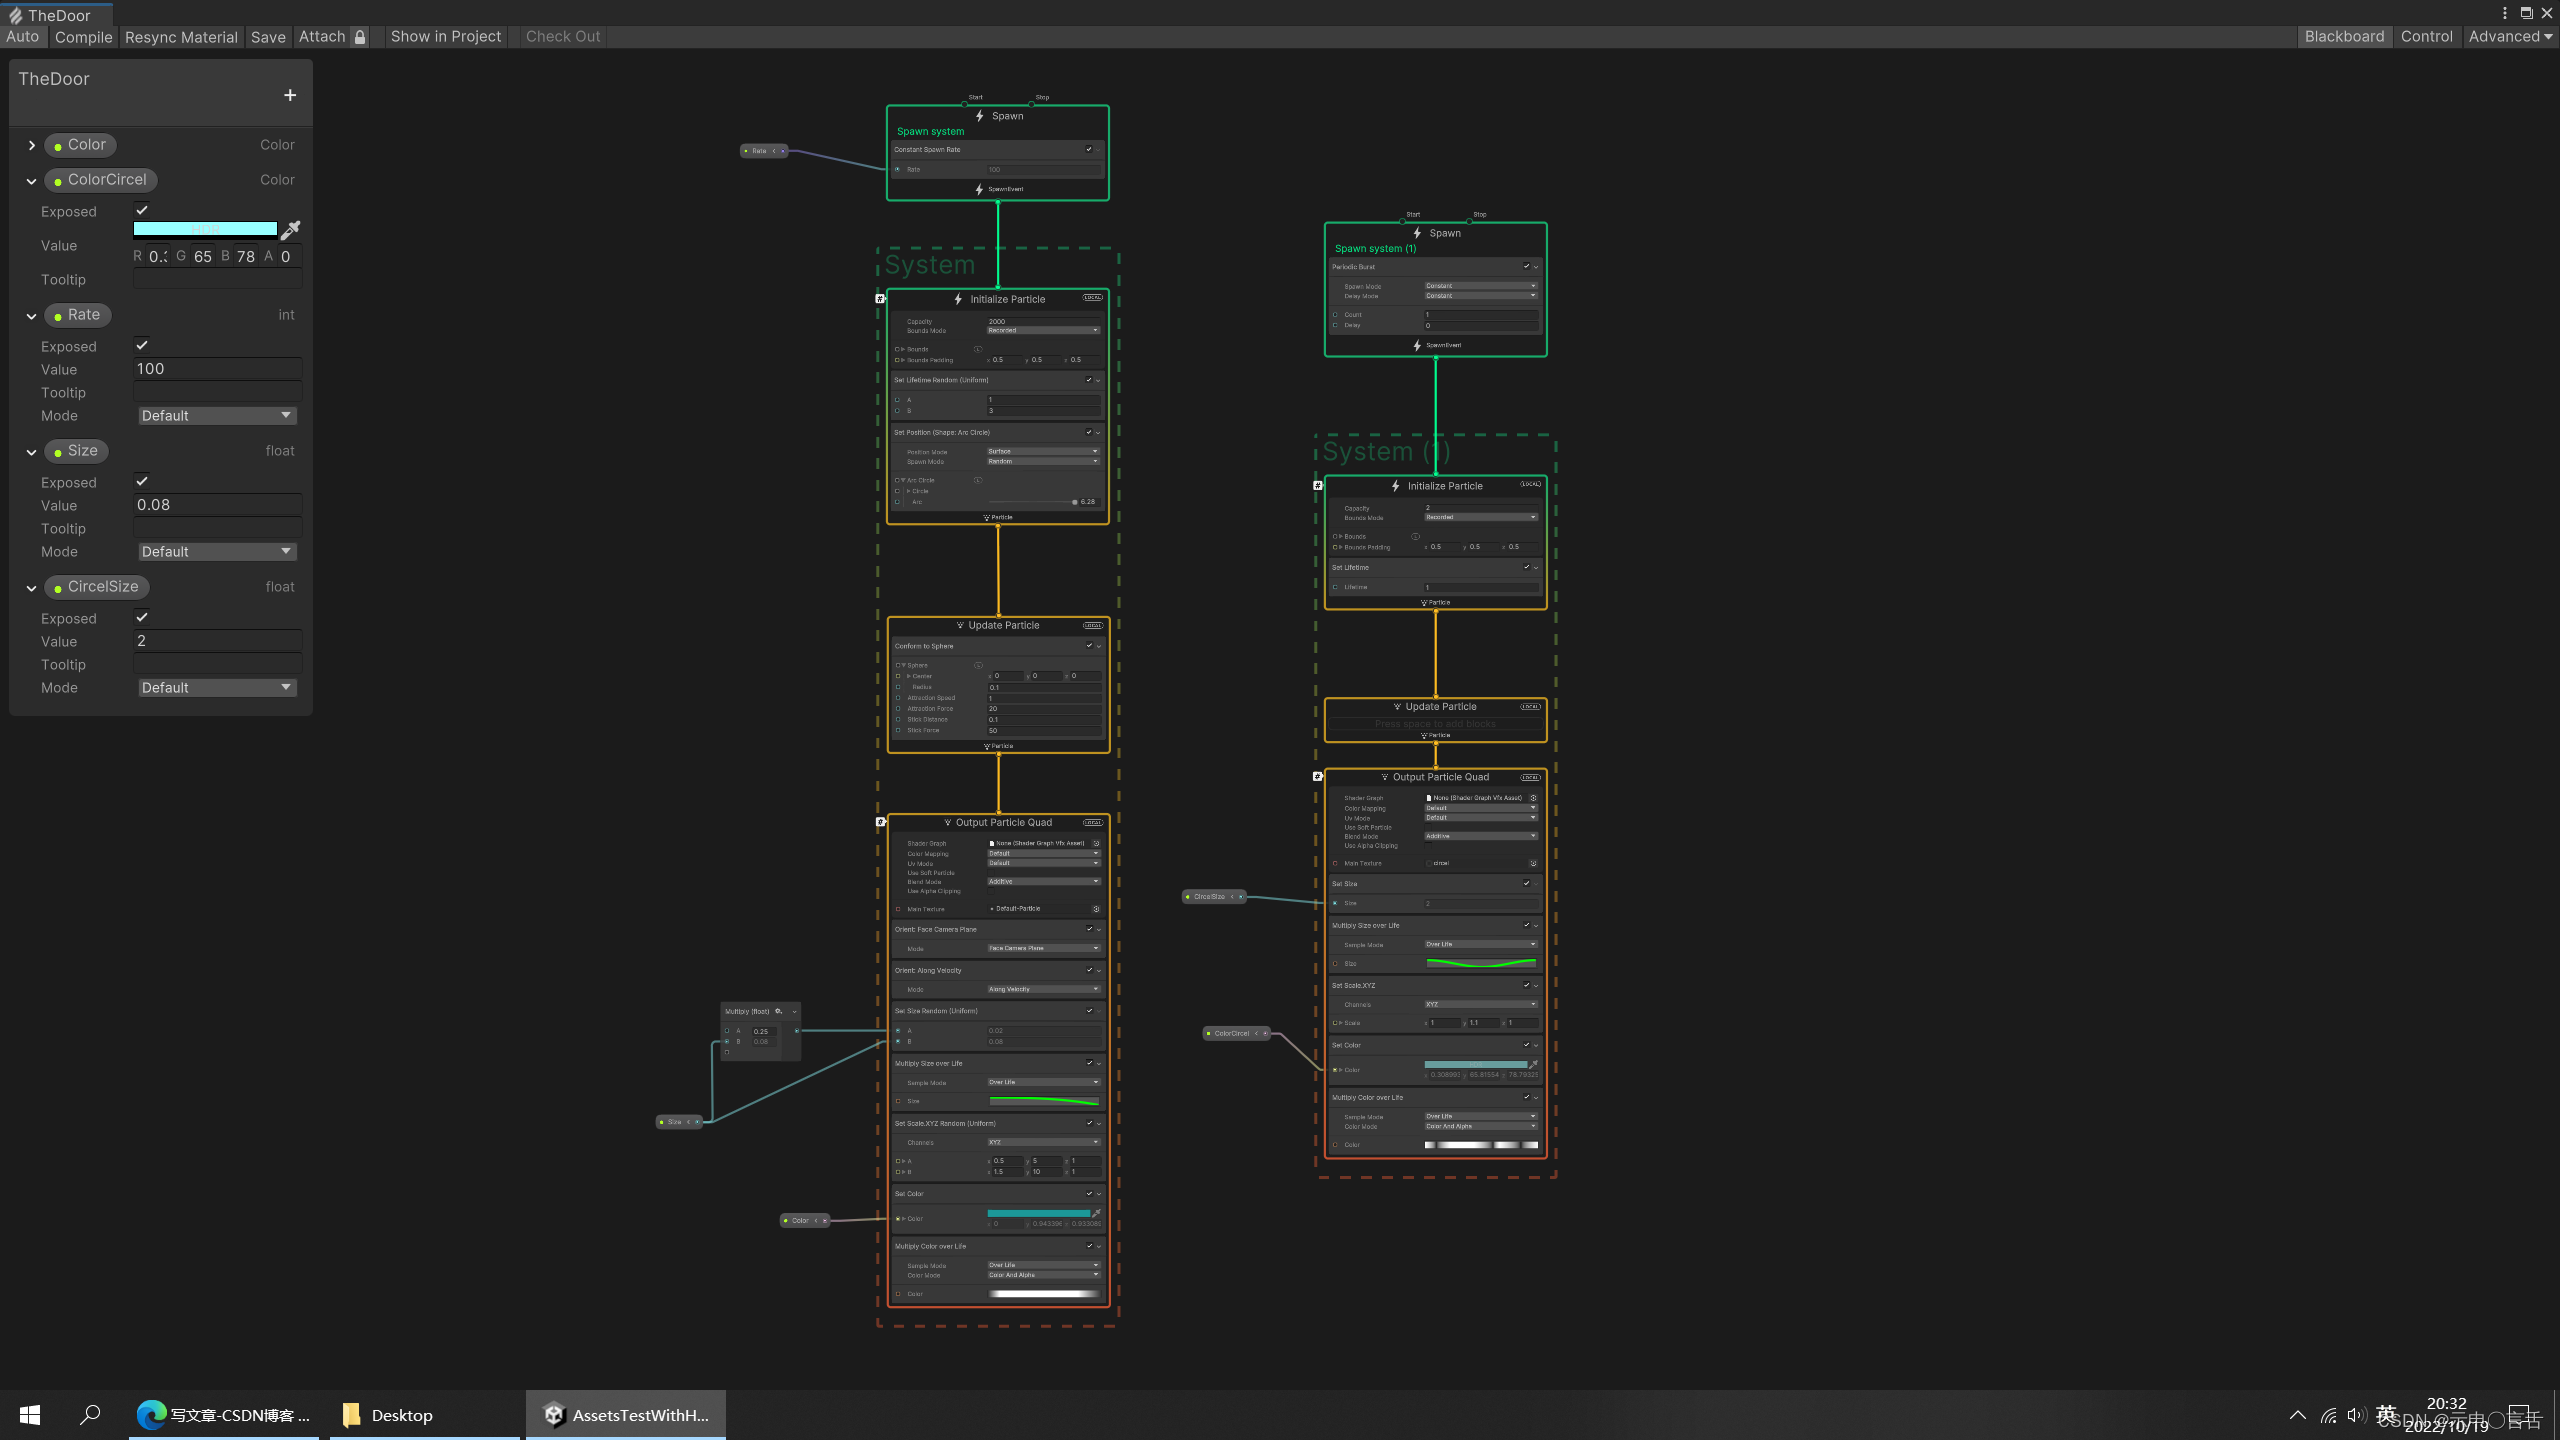Toggle exposed checkbox for ColorCircel
This screenshot has height=1440, width=2560.
pyautogui.click(x=142, y=209)
